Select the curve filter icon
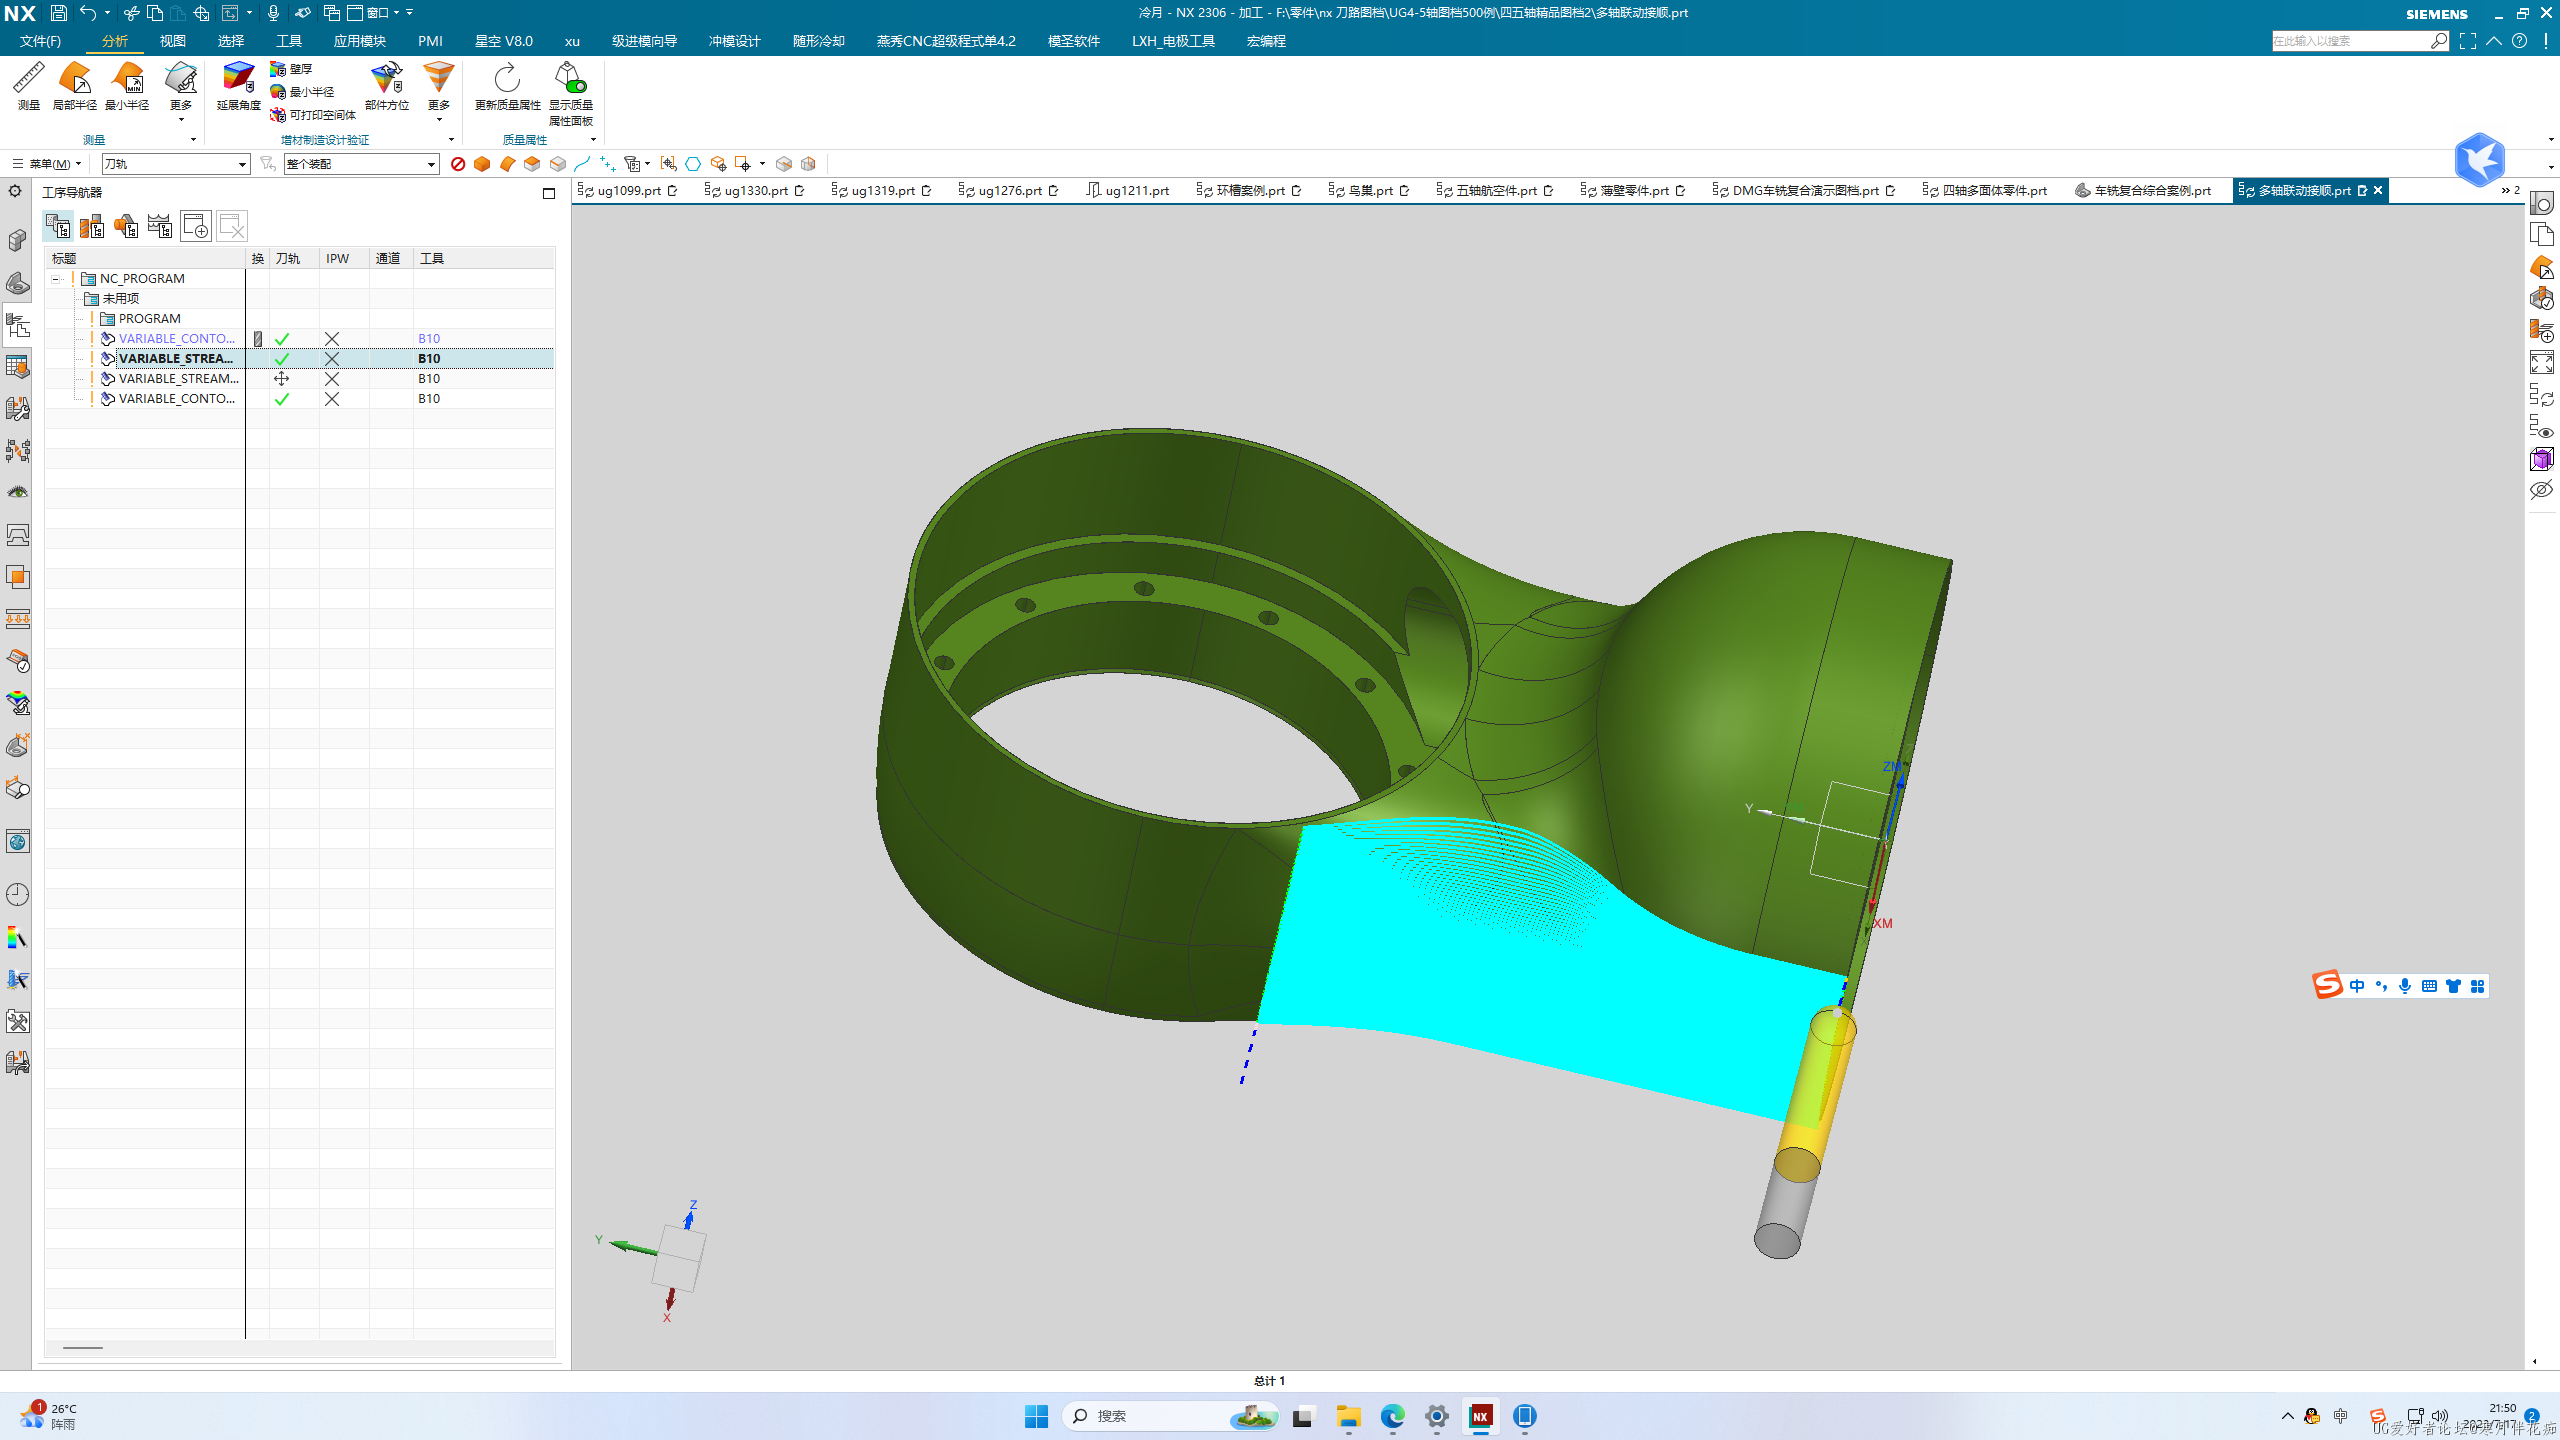 pos(582,164)
